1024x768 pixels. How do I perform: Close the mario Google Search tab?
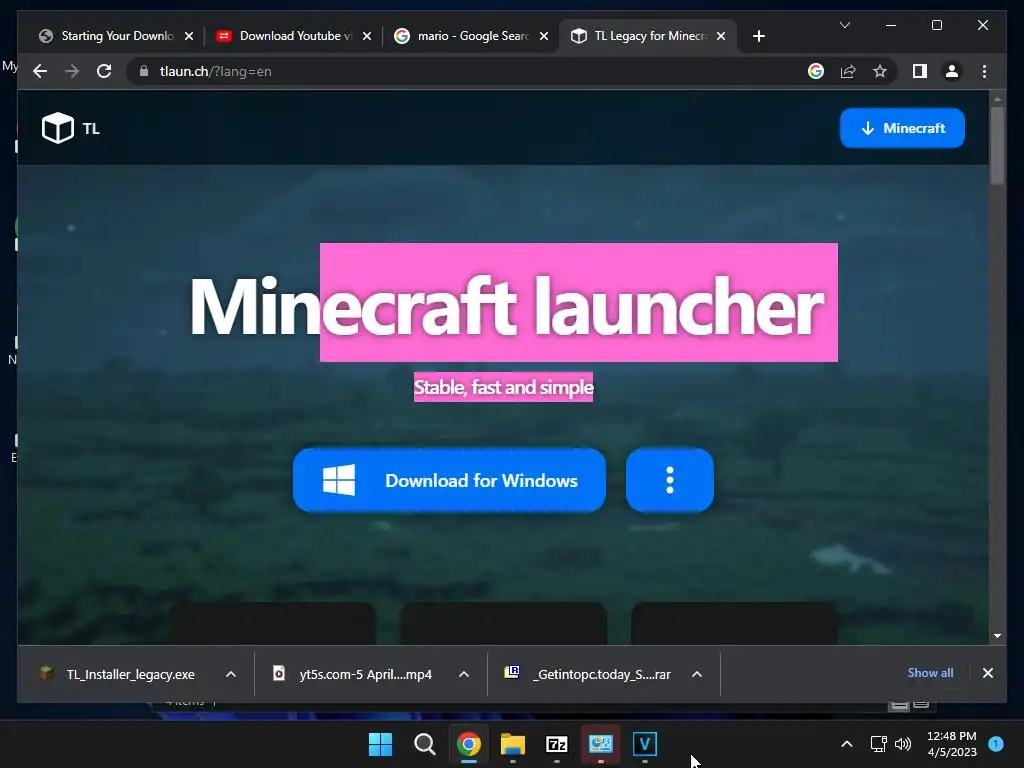544,36
